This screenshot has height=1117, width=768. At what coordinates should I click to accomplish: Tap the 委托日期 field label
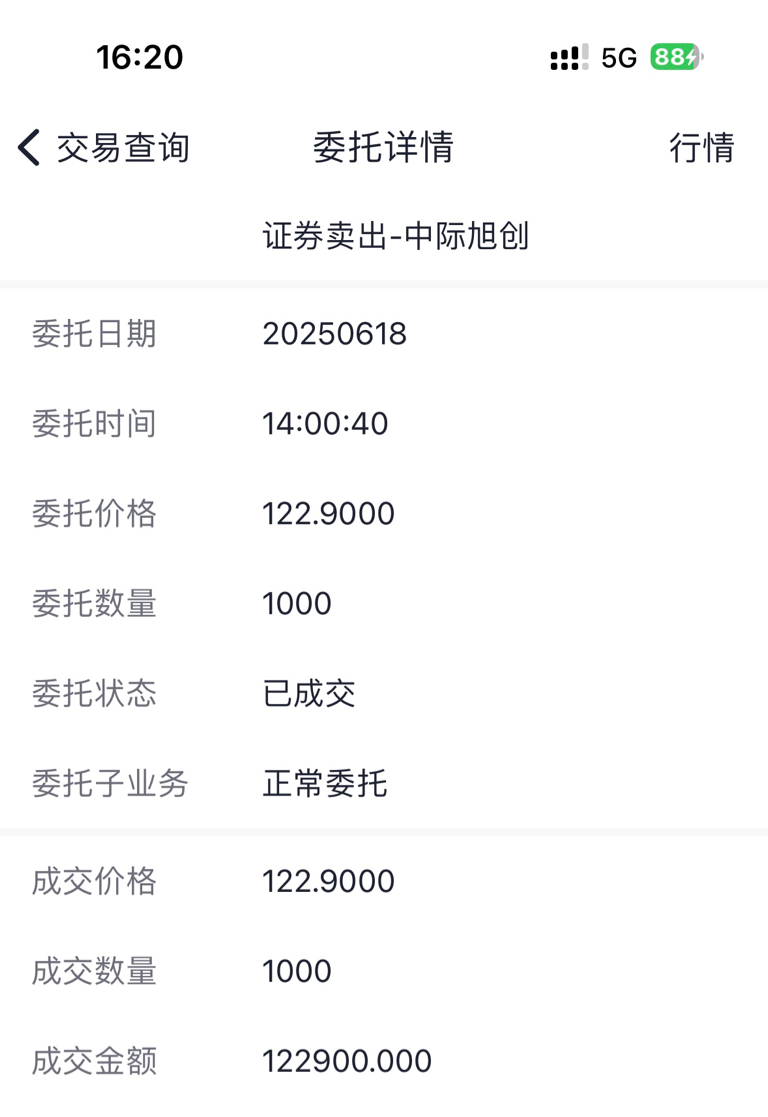[x=94, y=333]
